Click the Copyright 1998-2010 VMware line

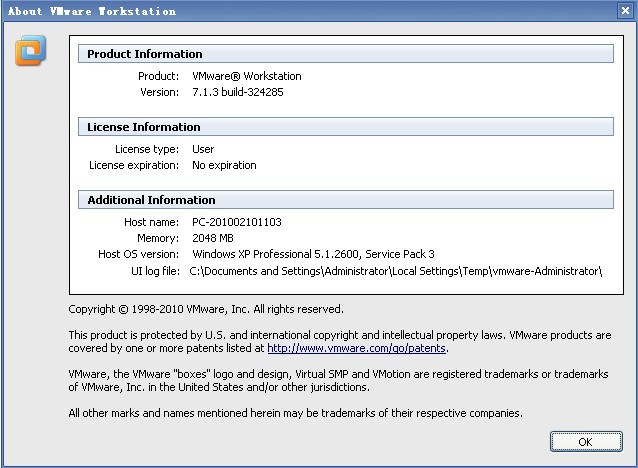click(x=206, y=309)
